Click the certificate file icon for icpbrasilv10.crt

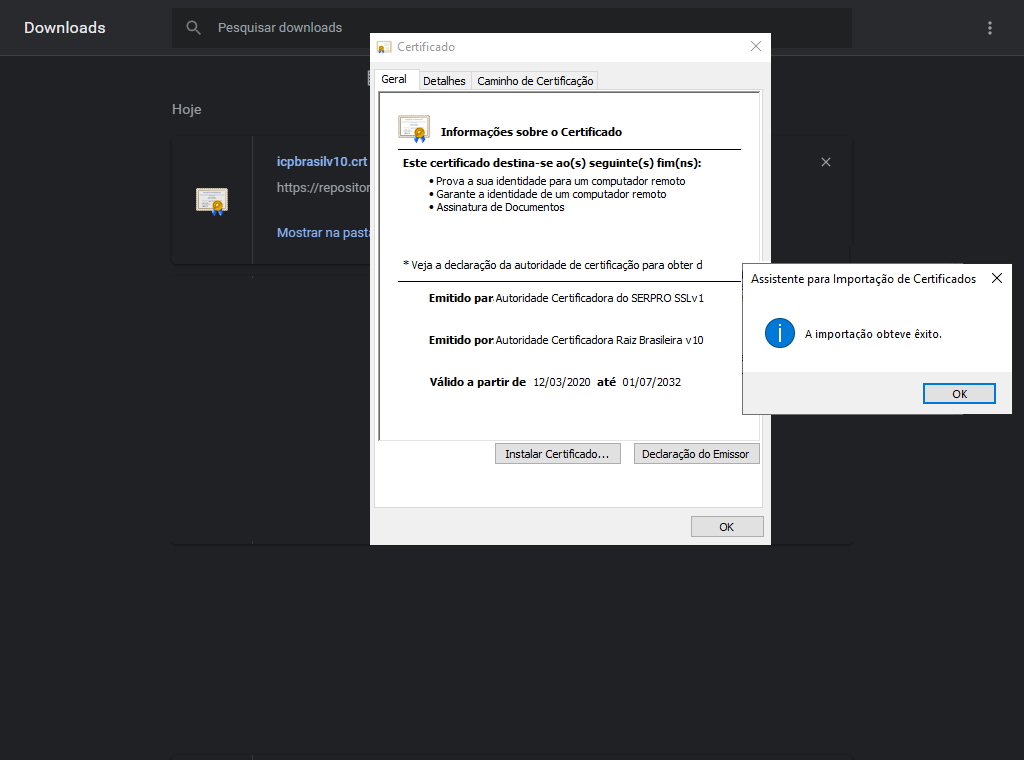[211, 200]
